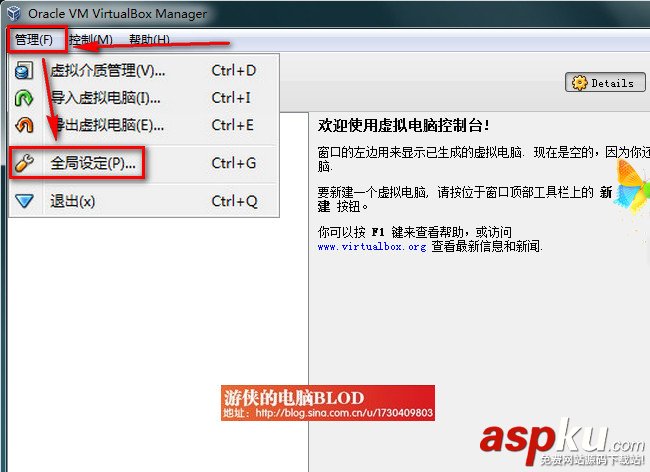The width and height of the screenshot is (650, 472).
Task: Choose 导入虚拟电脑(I)... menu entry
Action: click(144, 98)
